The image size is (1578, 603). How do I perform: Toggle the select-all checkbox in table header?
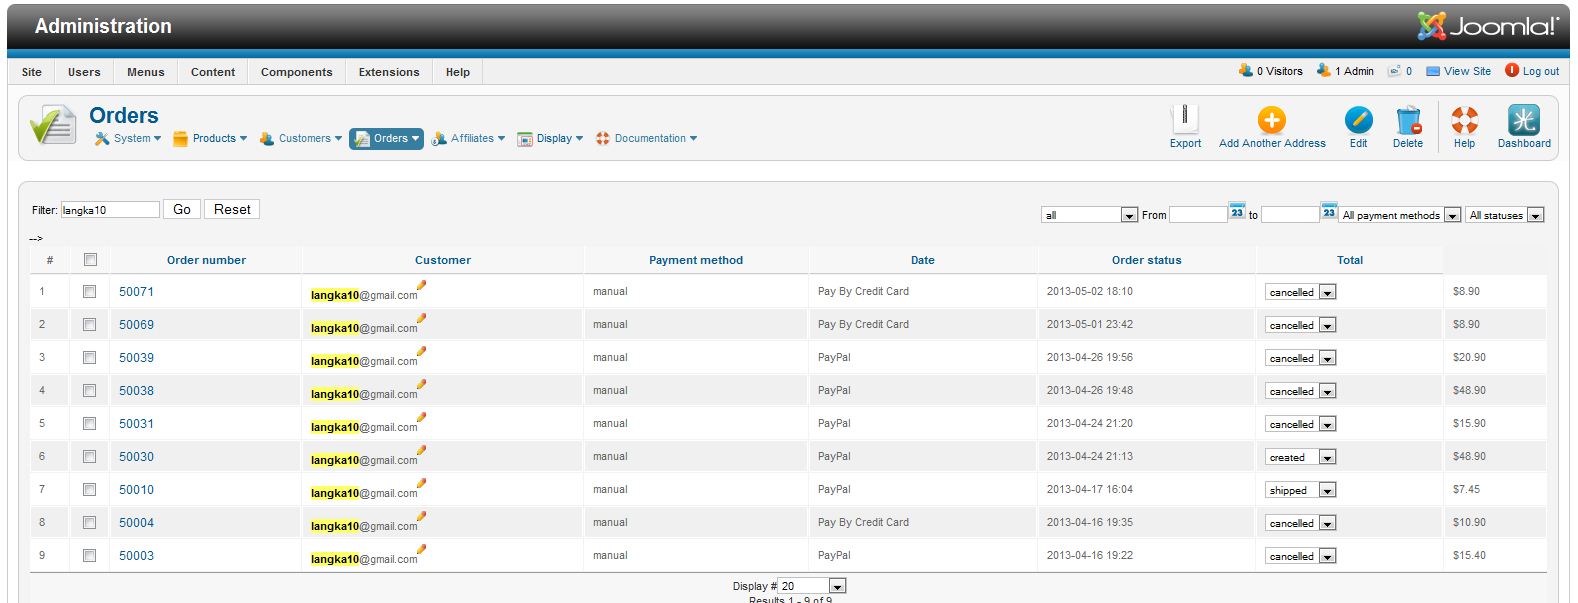point(90,260)
